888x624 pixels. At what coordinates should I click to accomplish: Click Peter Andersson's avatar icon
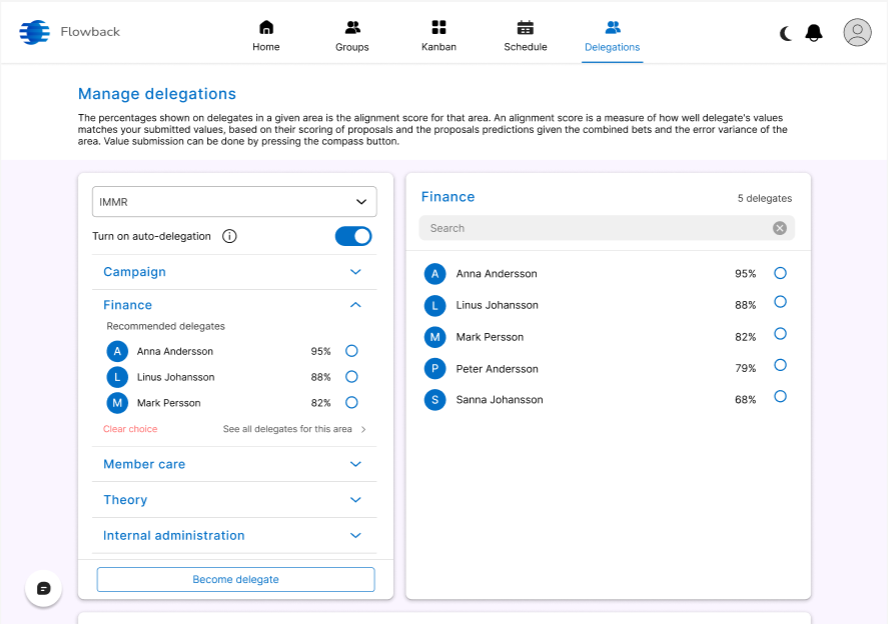434,369
